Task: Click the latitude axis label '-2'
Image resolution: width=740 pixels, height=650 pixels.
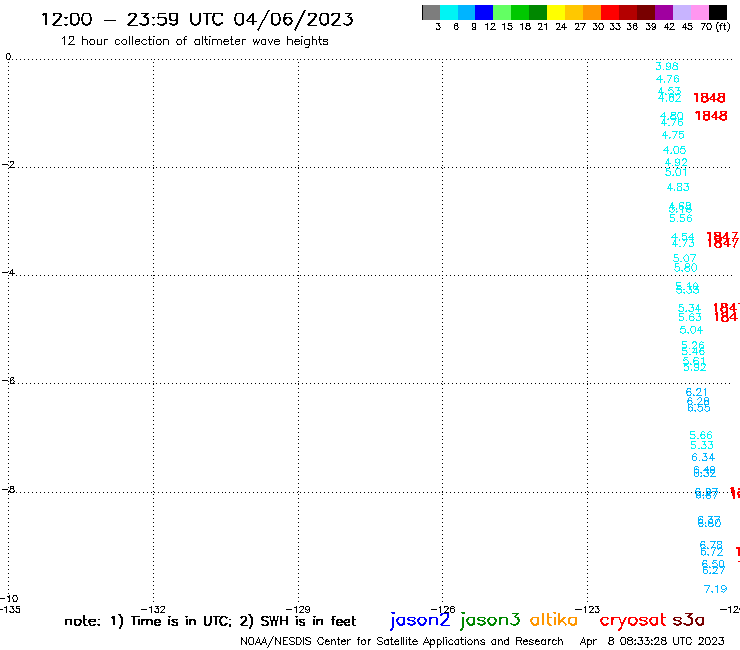Action: tap(8, 164)
